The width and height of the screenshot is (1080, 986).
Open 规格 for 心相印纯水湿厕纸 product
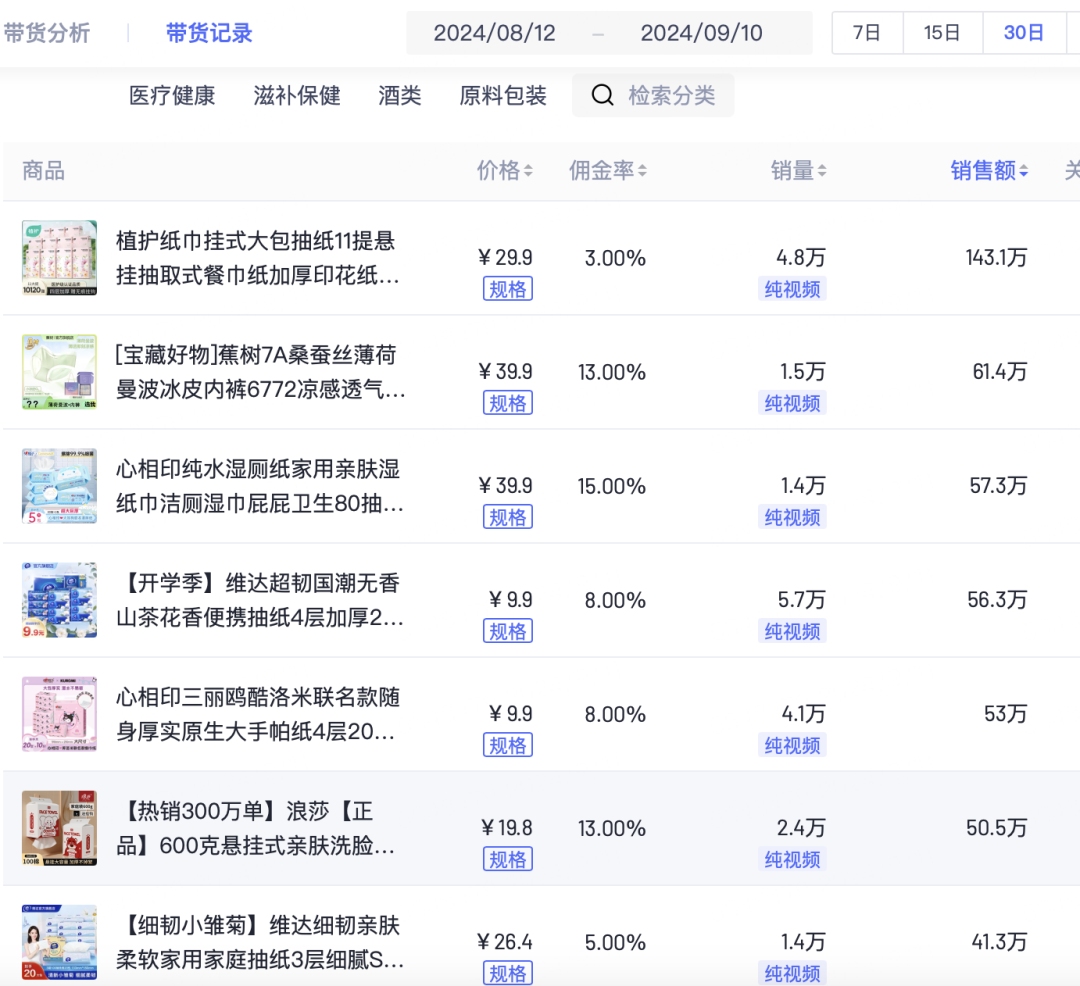coord(508,517)
